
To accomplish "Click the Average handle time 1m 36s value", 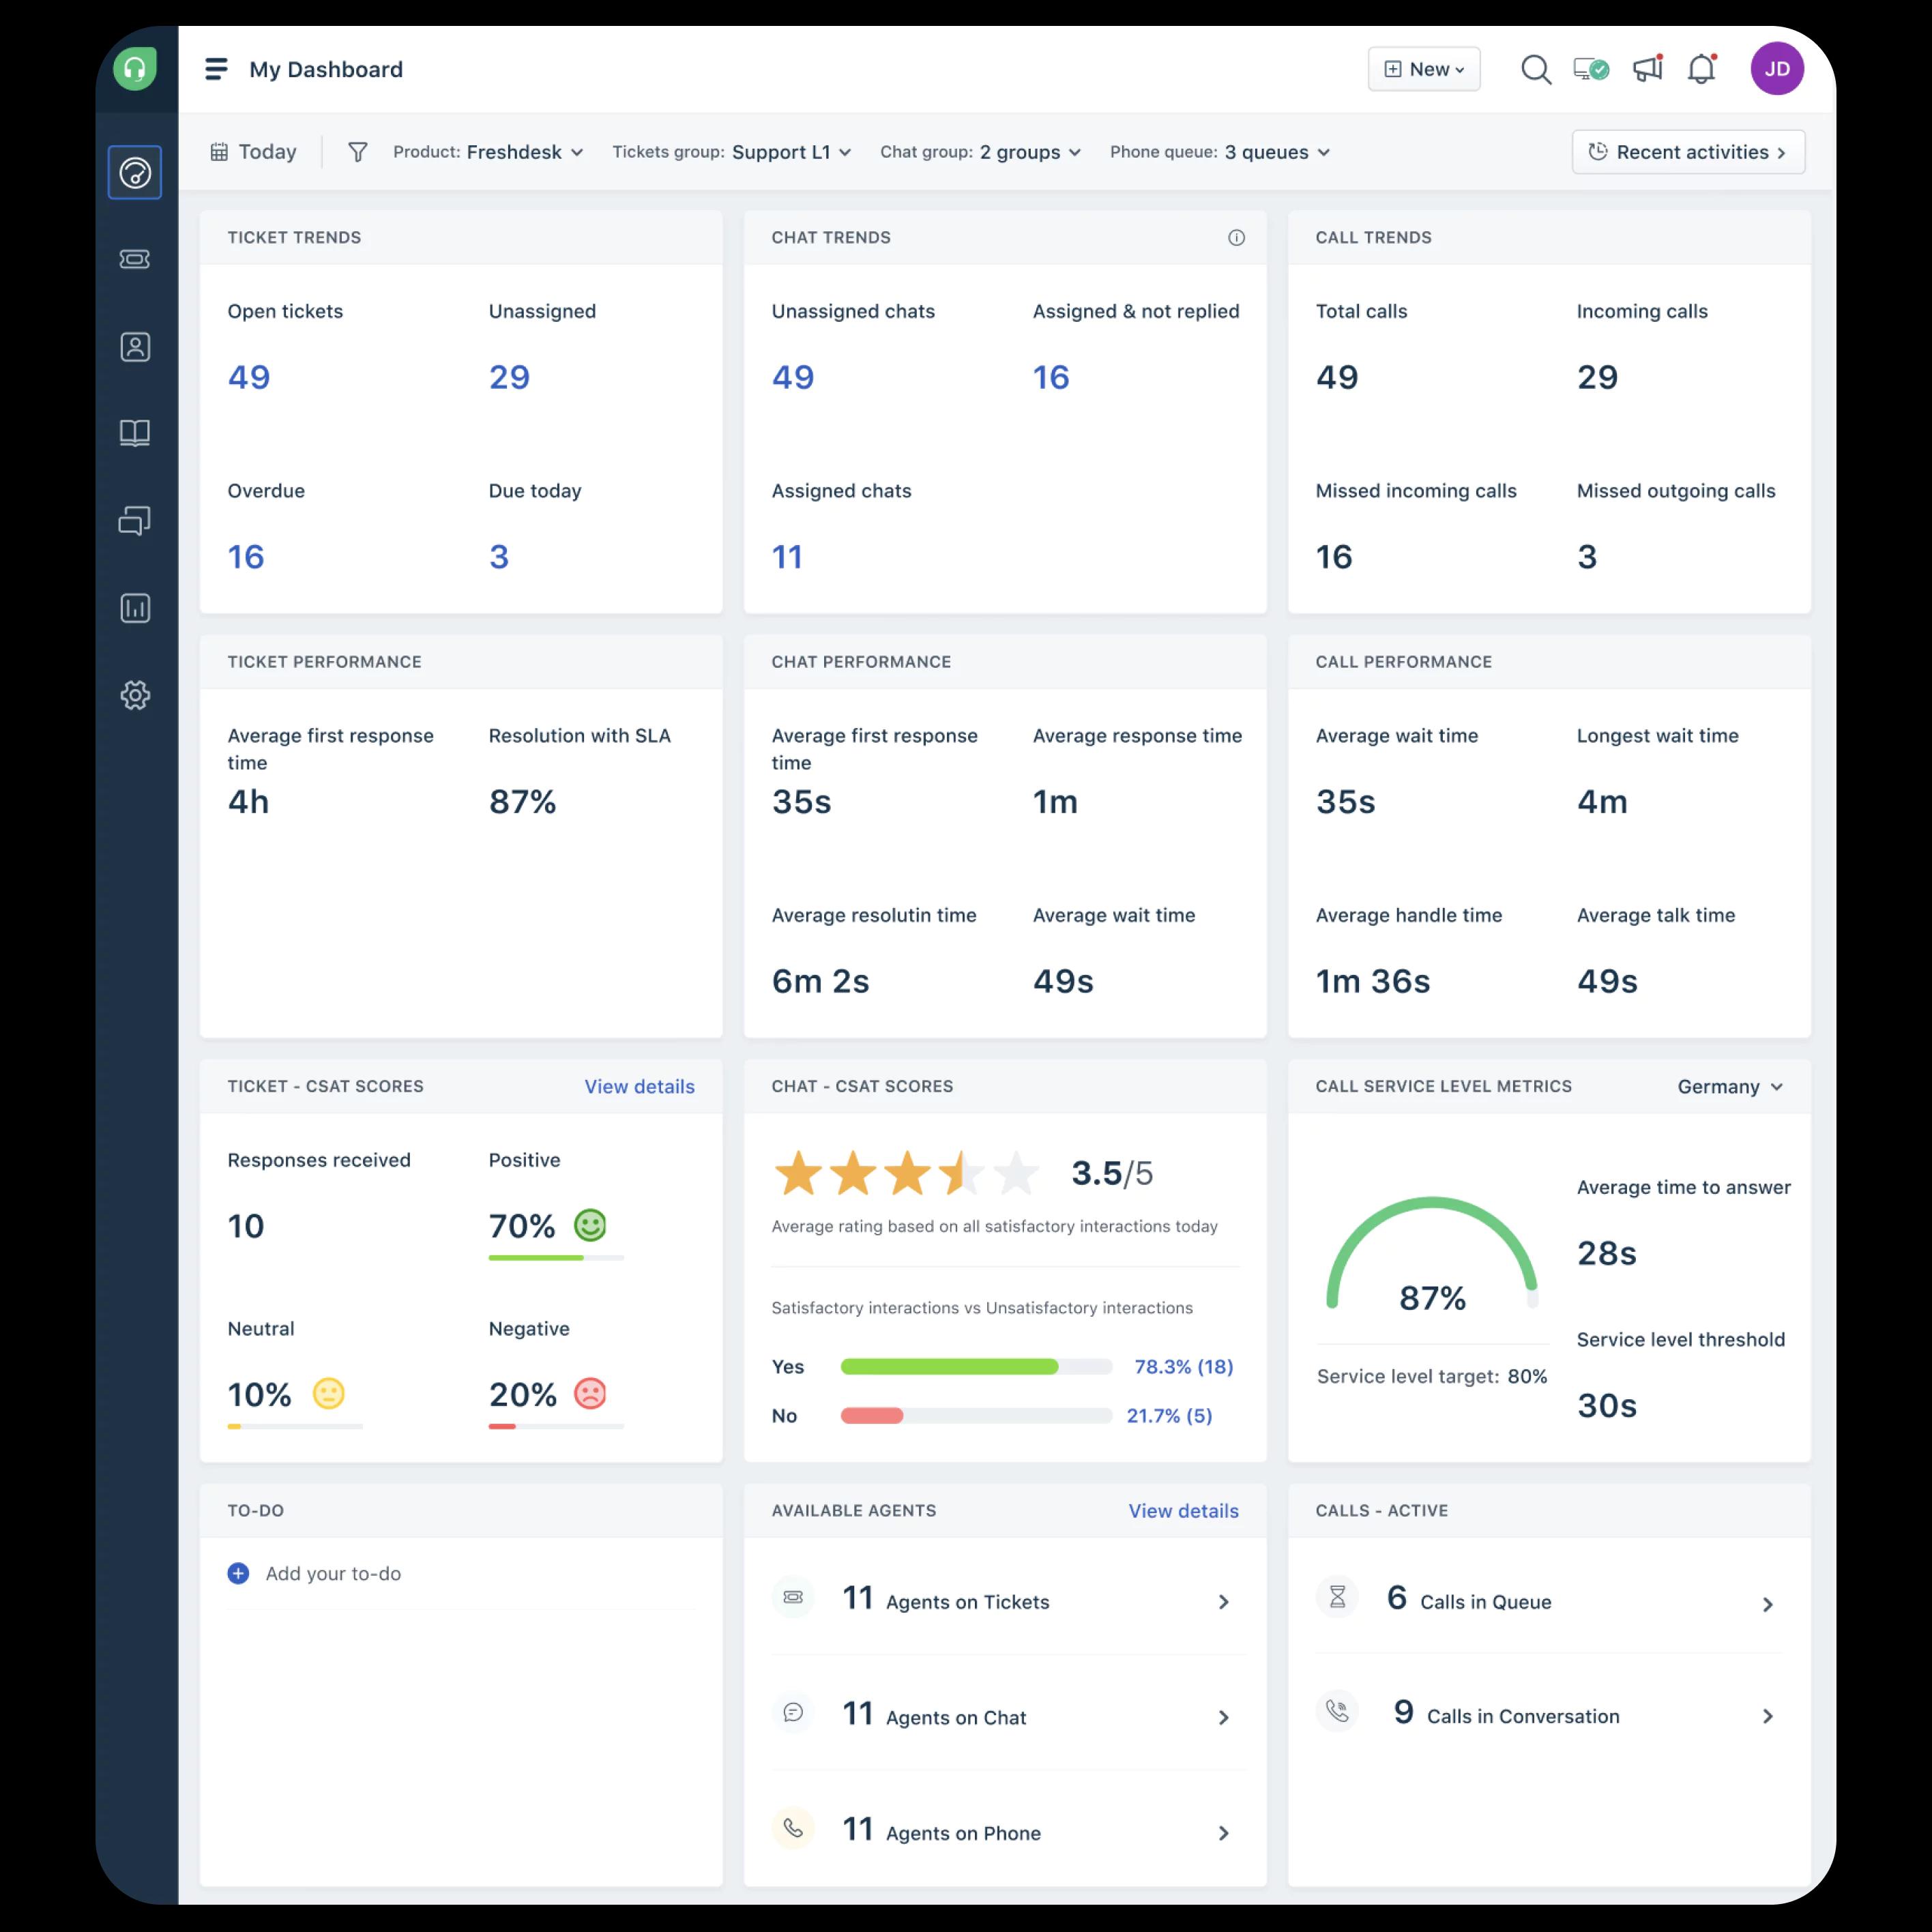I will pyautogui.click(x=1373, y=981).
